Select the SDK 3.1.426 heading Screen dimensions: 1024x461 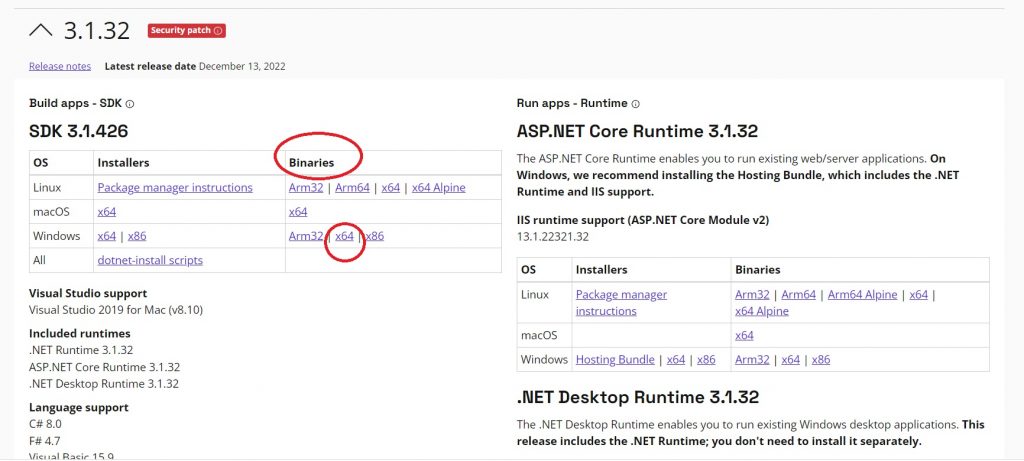point(79,131)
